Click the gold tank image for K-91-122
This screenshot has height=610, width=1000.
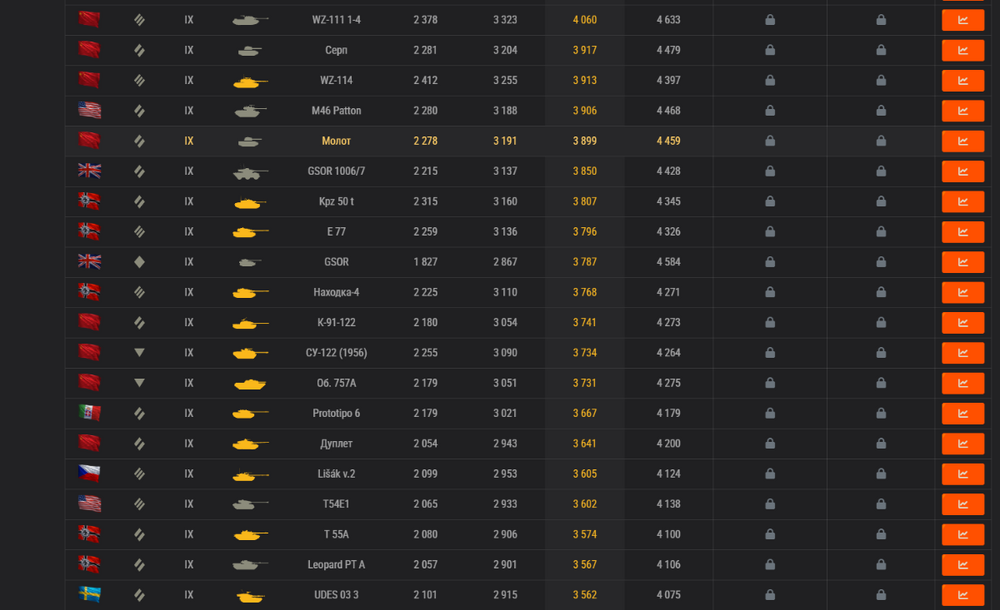pos(250,323)
